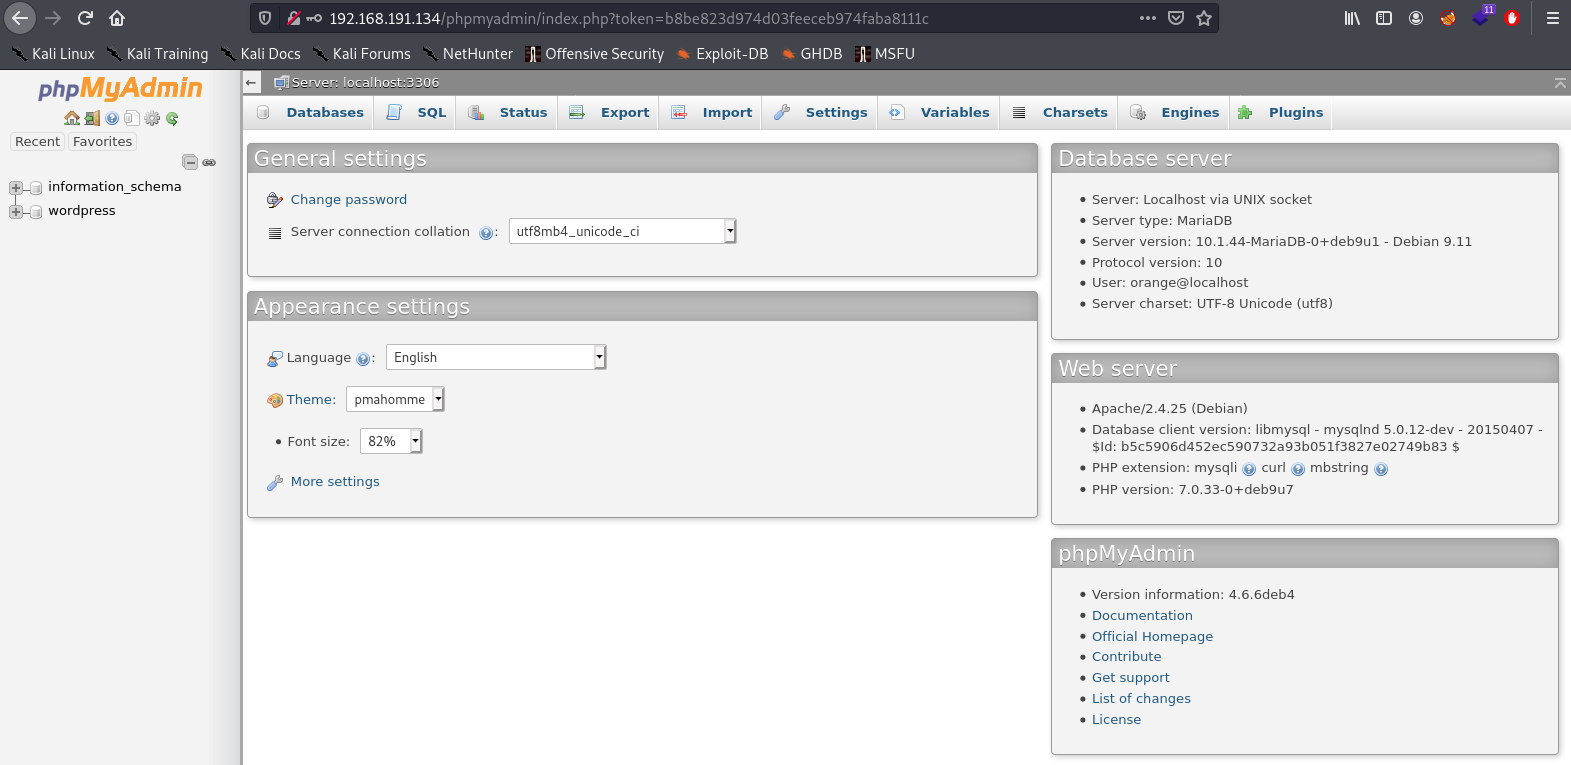Click the help icon after mbstring extension
Screen dimensions: 1571x765
(x=1381, y=469)
